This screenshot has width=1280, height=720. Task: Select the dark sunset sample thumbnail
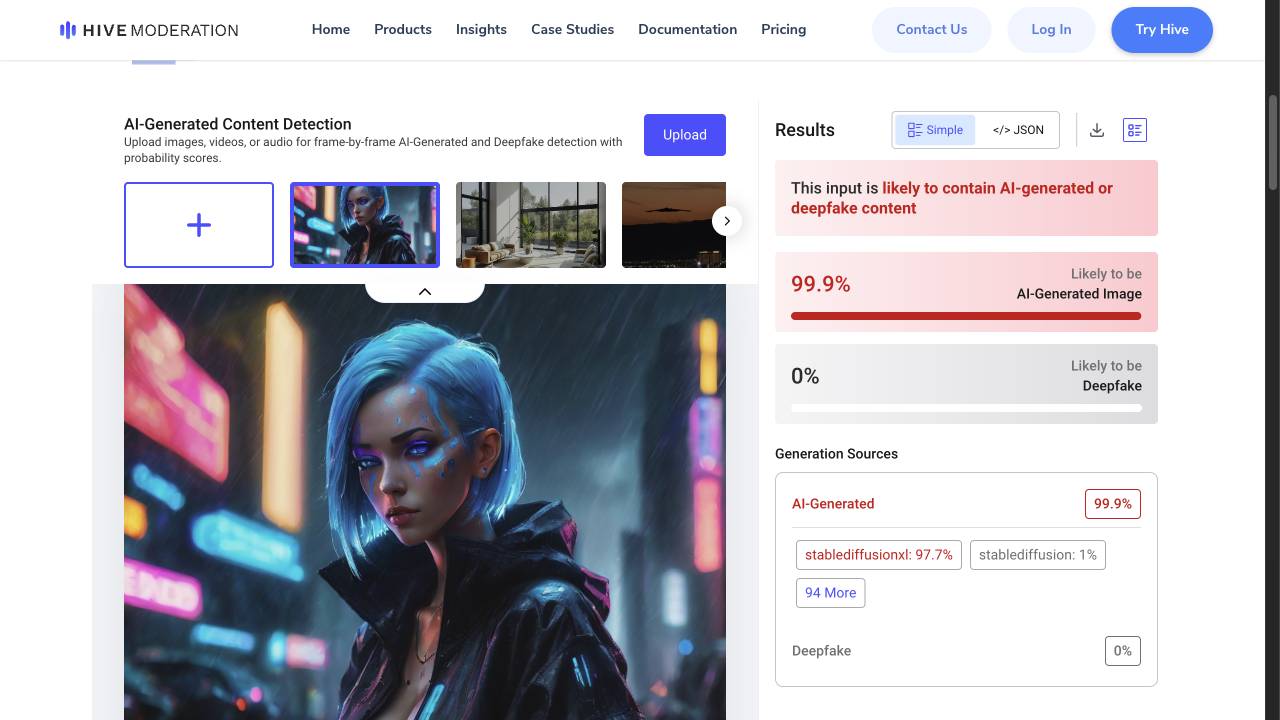point(674,225)
